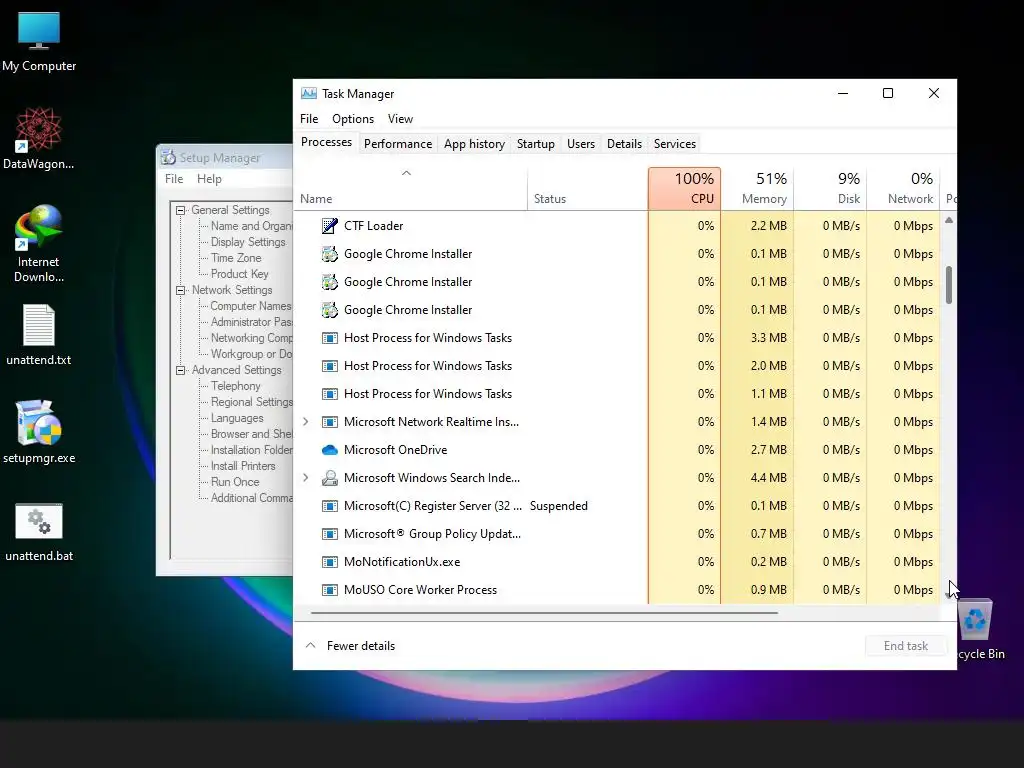Click the 4.4 MB memory value

point(768,478)
